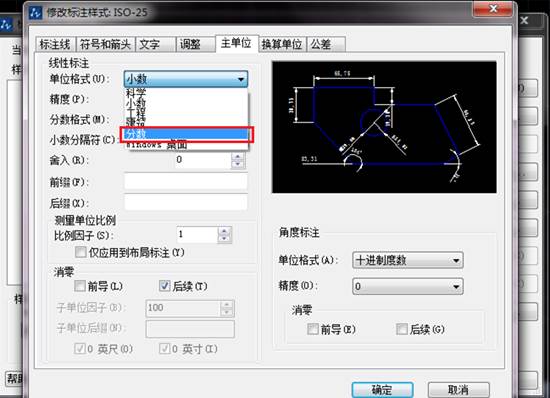The image size is (550, 398).
Task: Check angular 消零 前导(E) box
Action: pos(313,329)
